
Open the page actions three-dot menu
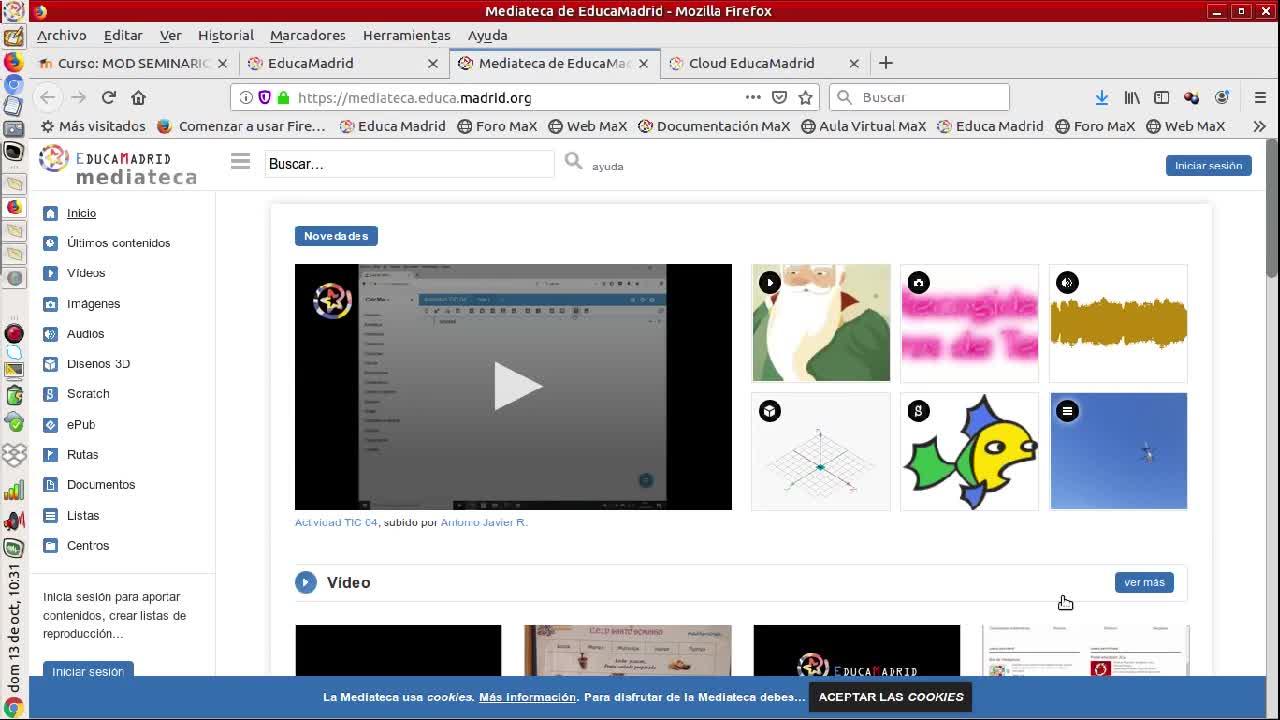(x=753, y=97)
